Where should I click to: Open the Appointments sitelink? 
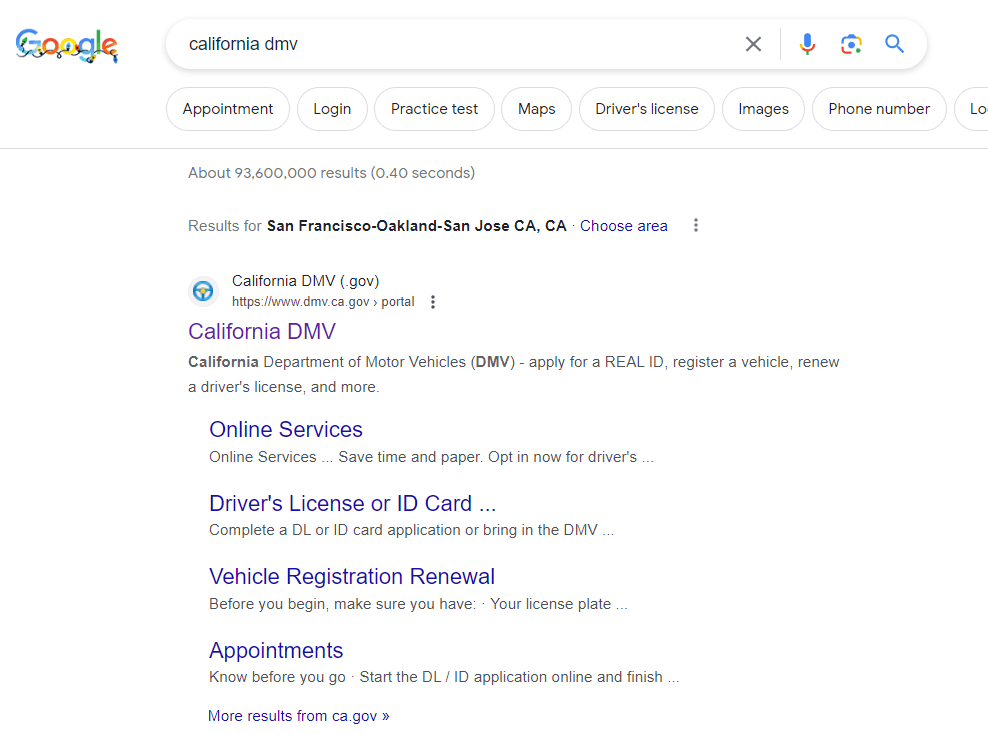pos(276,650)
